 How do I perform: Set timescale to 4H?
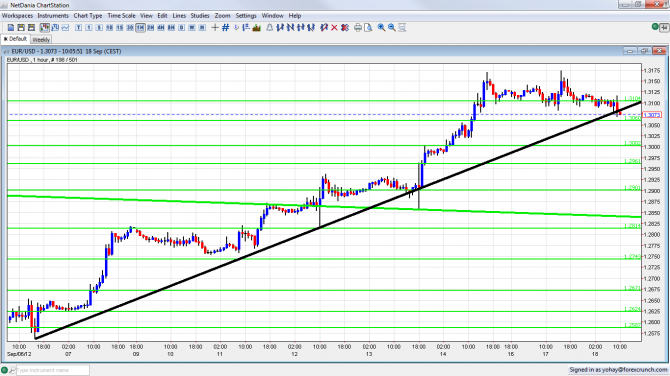[161, 27]
